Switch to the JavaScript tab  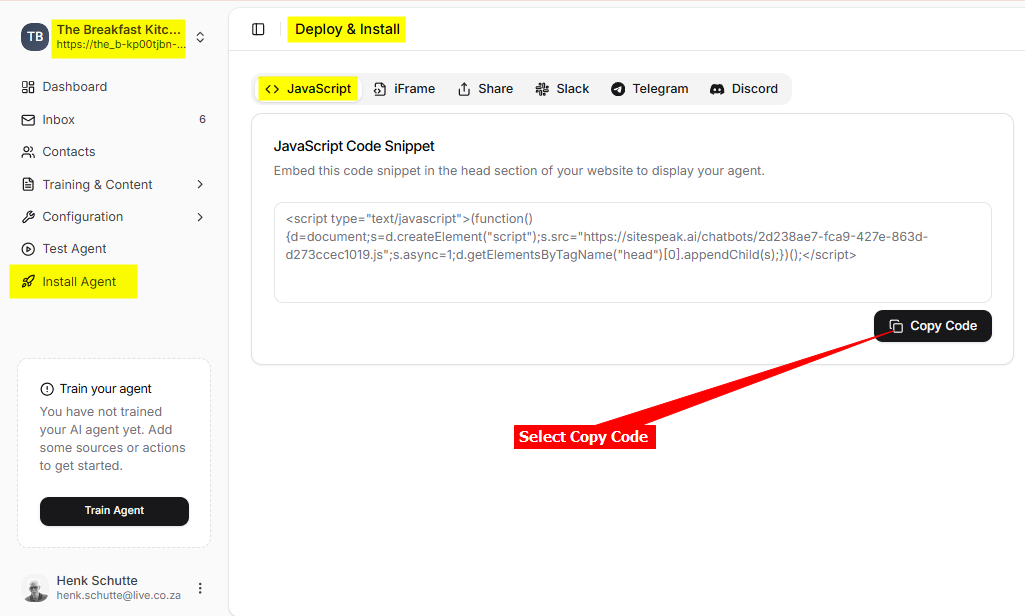point(309,89)
